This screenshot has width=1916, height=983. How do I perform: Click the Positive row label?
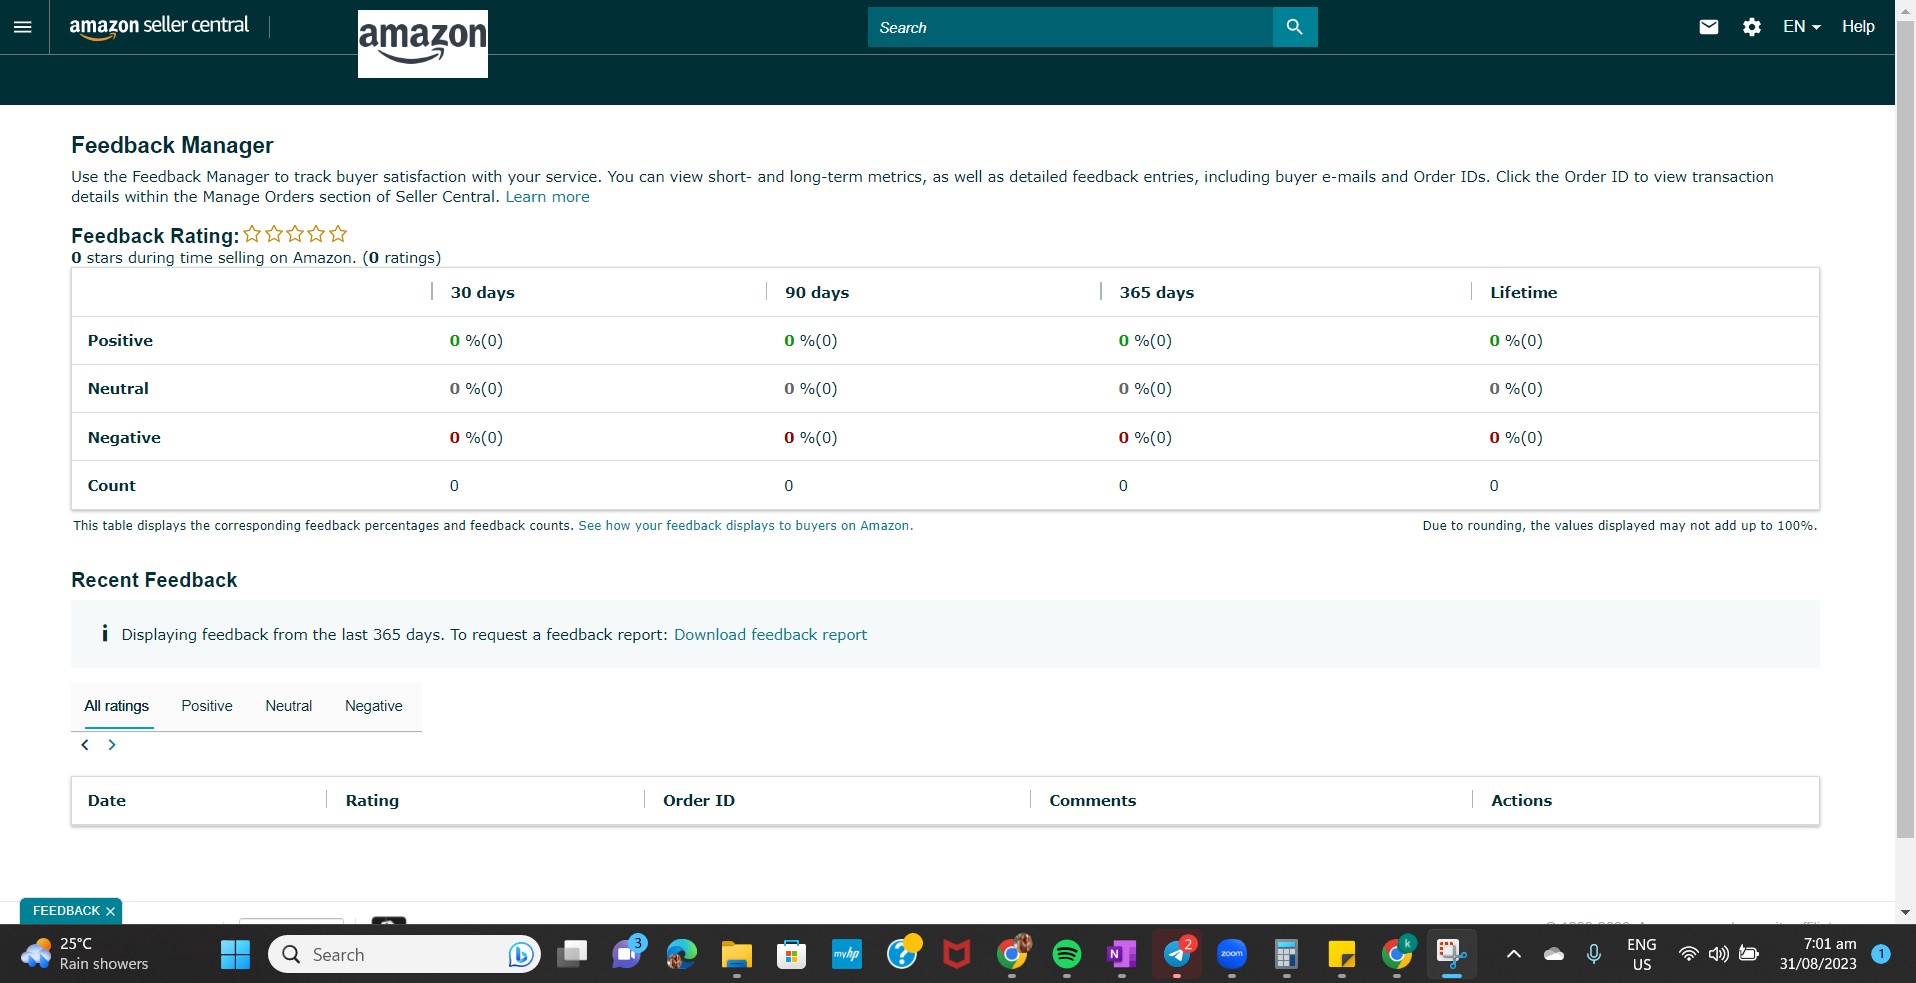pyautogui.click(x=120, y=341)
